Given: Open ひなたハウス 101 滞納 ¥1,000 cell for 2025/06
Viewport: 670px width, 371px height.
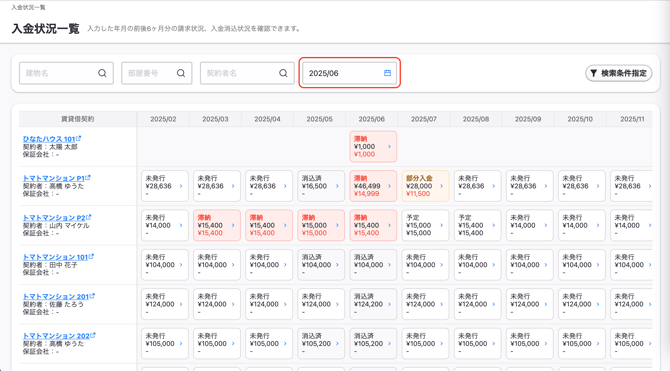Looking at the screenshot, I should coord(373,147).
